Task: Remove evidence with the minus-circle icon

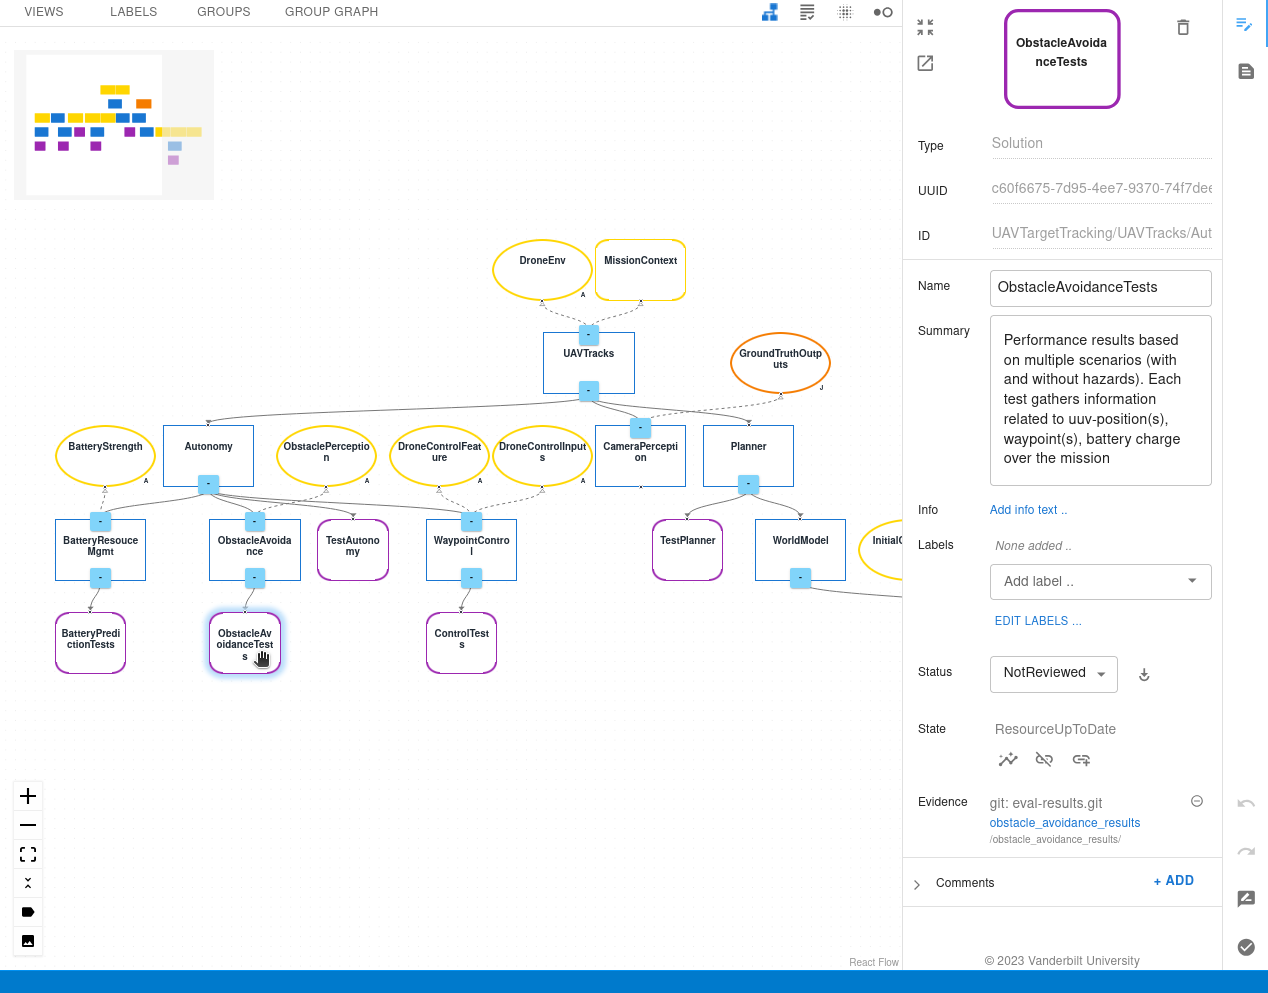Action: pos(1197,801)
